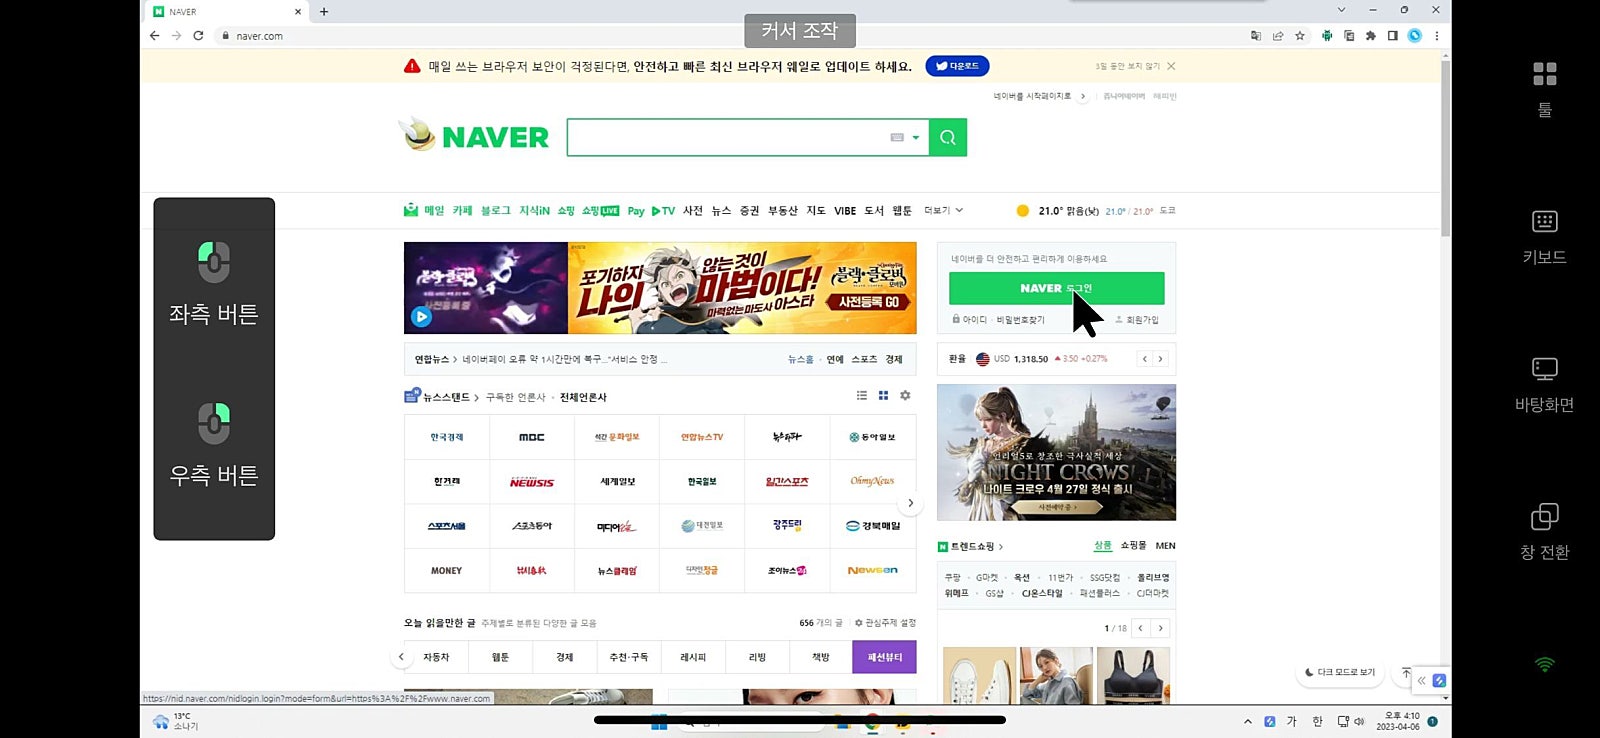The image size is (1600, 738).
Task: Go to next trend shopping page
Action: (x=1160, y=628)
